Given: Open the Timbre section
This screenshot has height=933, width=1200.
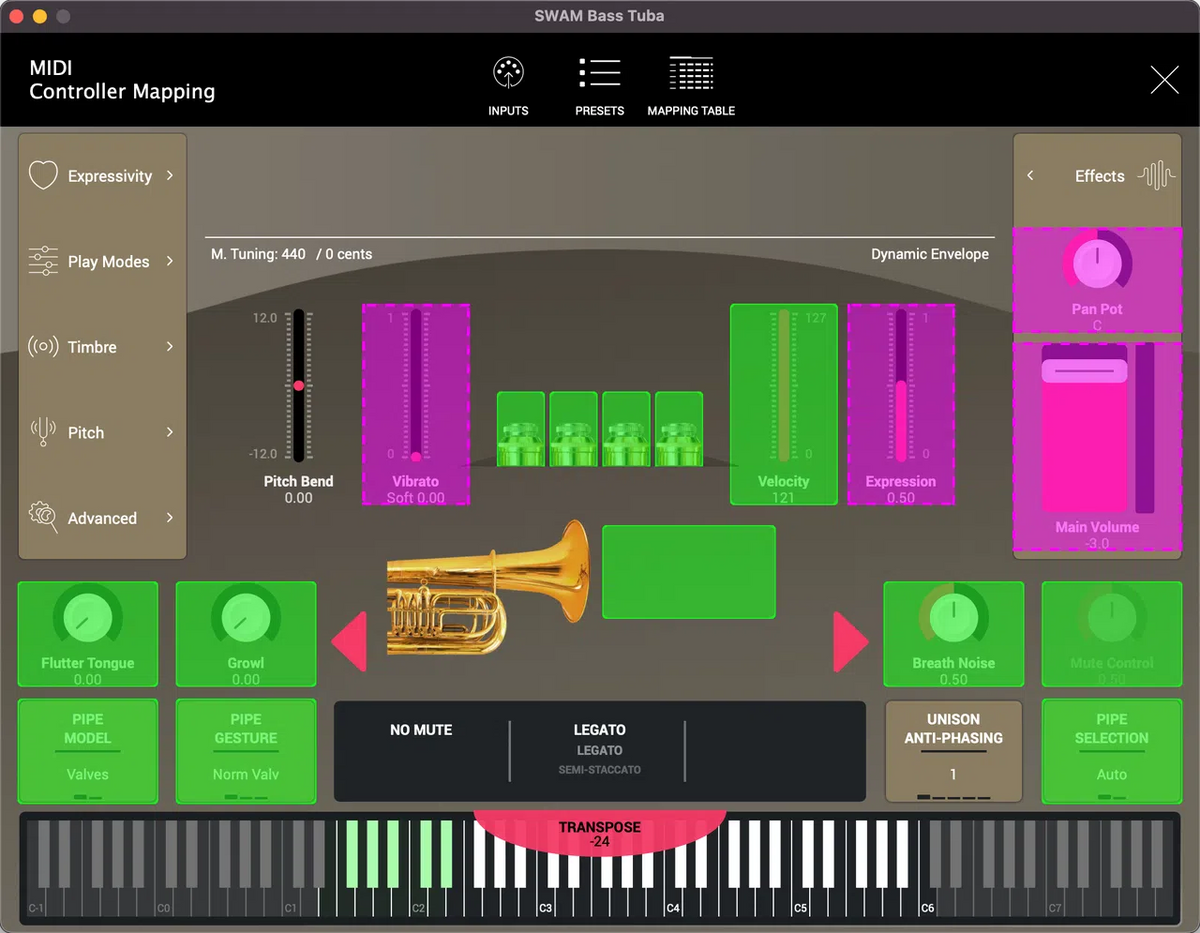Looking at the screenshot, I should click(x=42, y=347).
